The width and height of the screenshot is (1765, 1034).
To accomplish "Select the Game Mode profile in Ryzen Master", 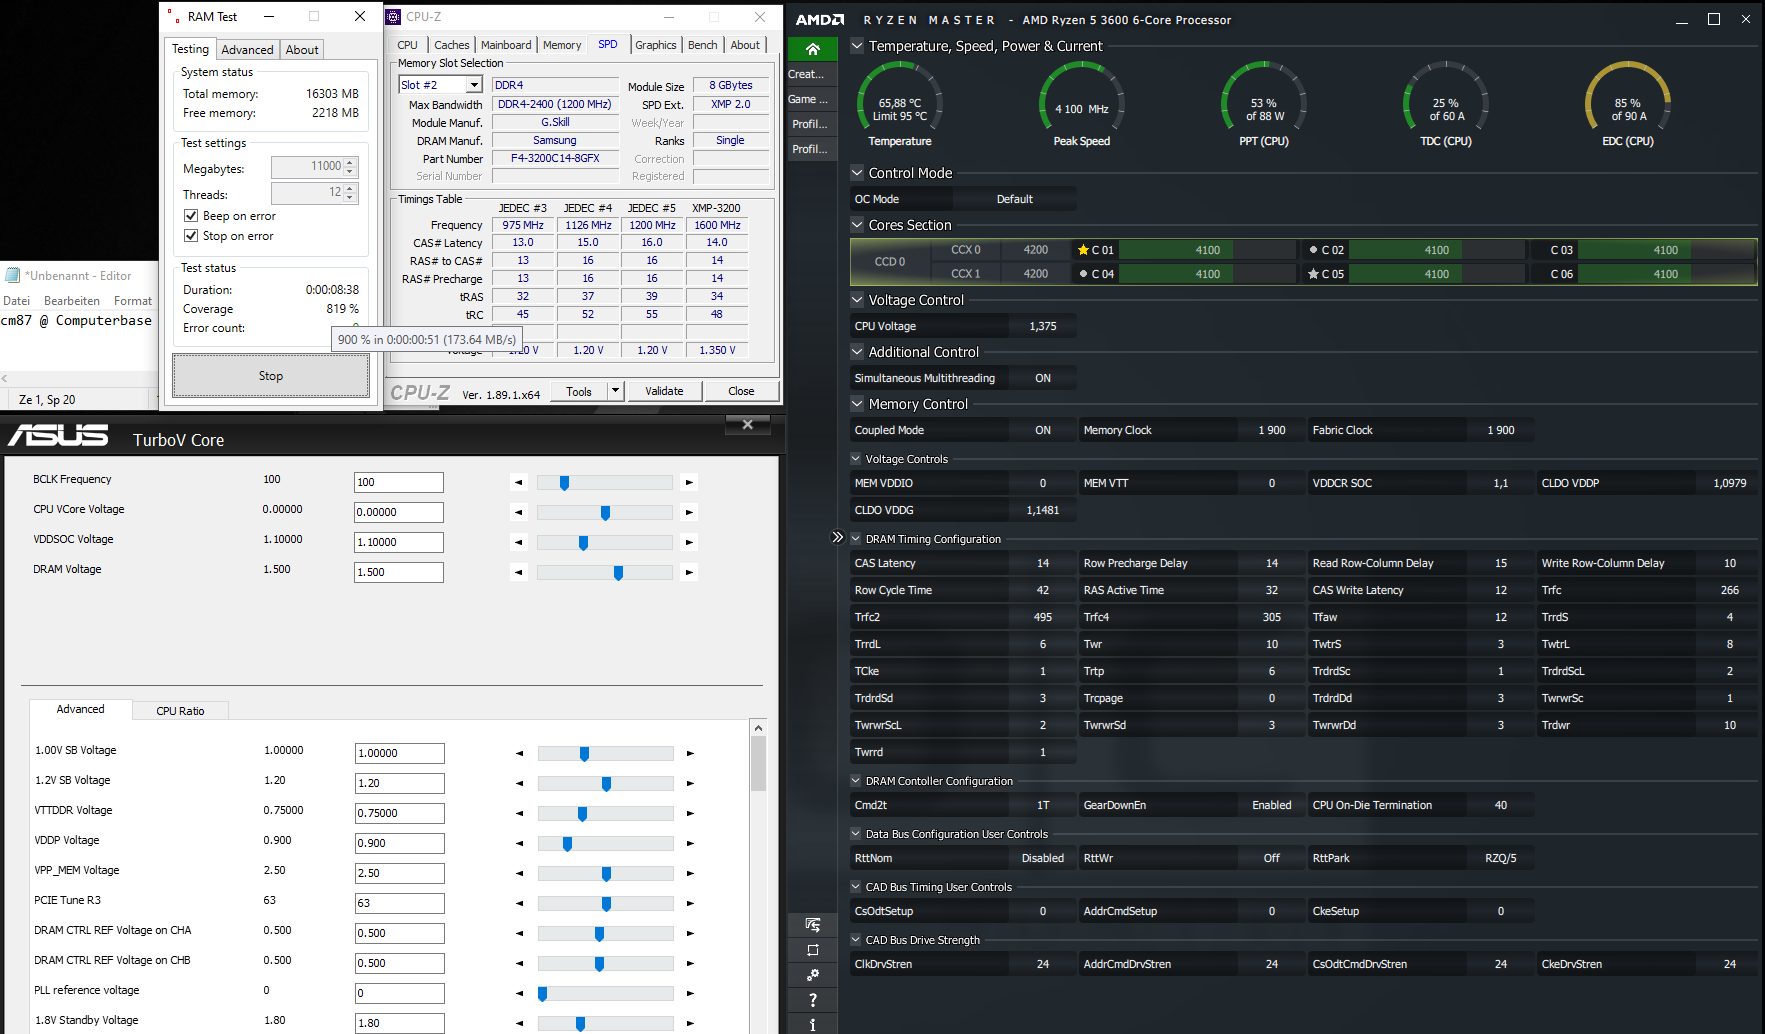I will (812, 99).
